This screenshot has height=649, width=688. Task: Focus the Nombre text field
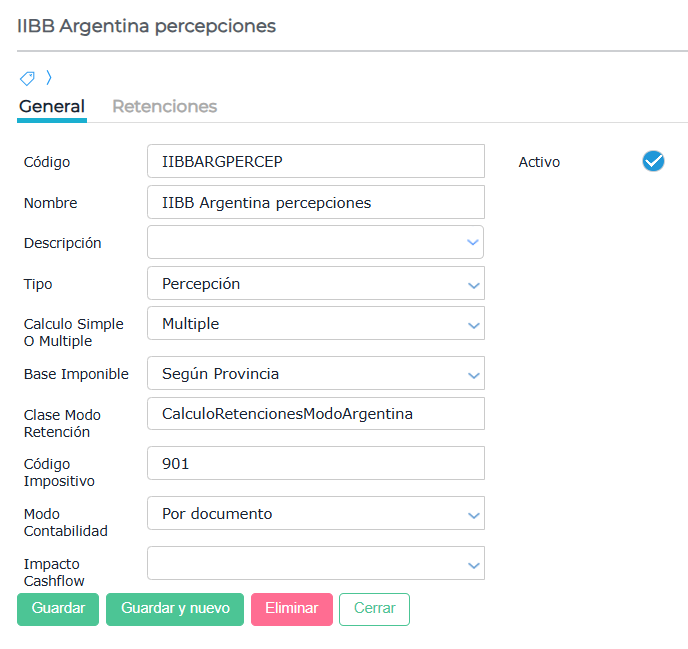coord(315,202)
